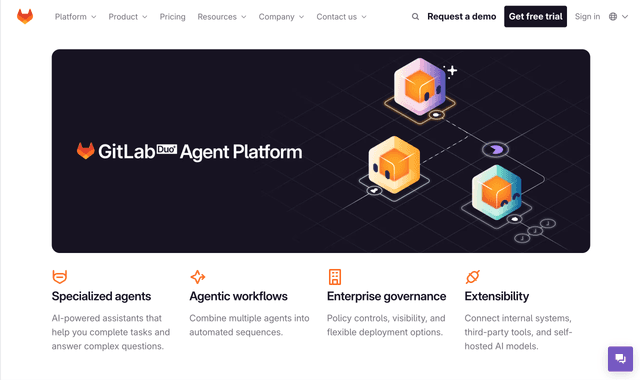Screen dimensions: 640x380
Task: Click the Enterprise governance building icon
Action: point(335,277)
